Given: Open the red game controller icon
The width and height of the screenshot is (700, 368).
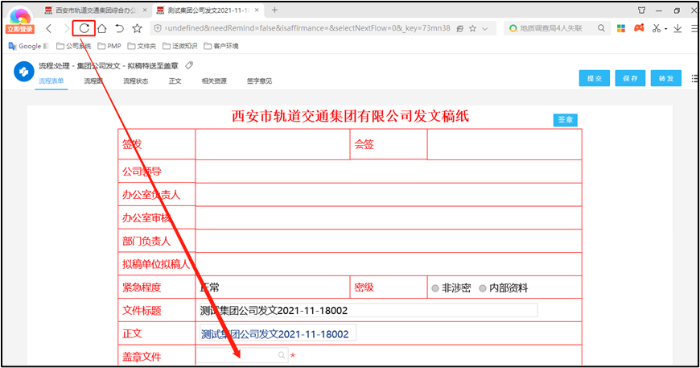Looking at the screenshot, I should coord(639,28).
